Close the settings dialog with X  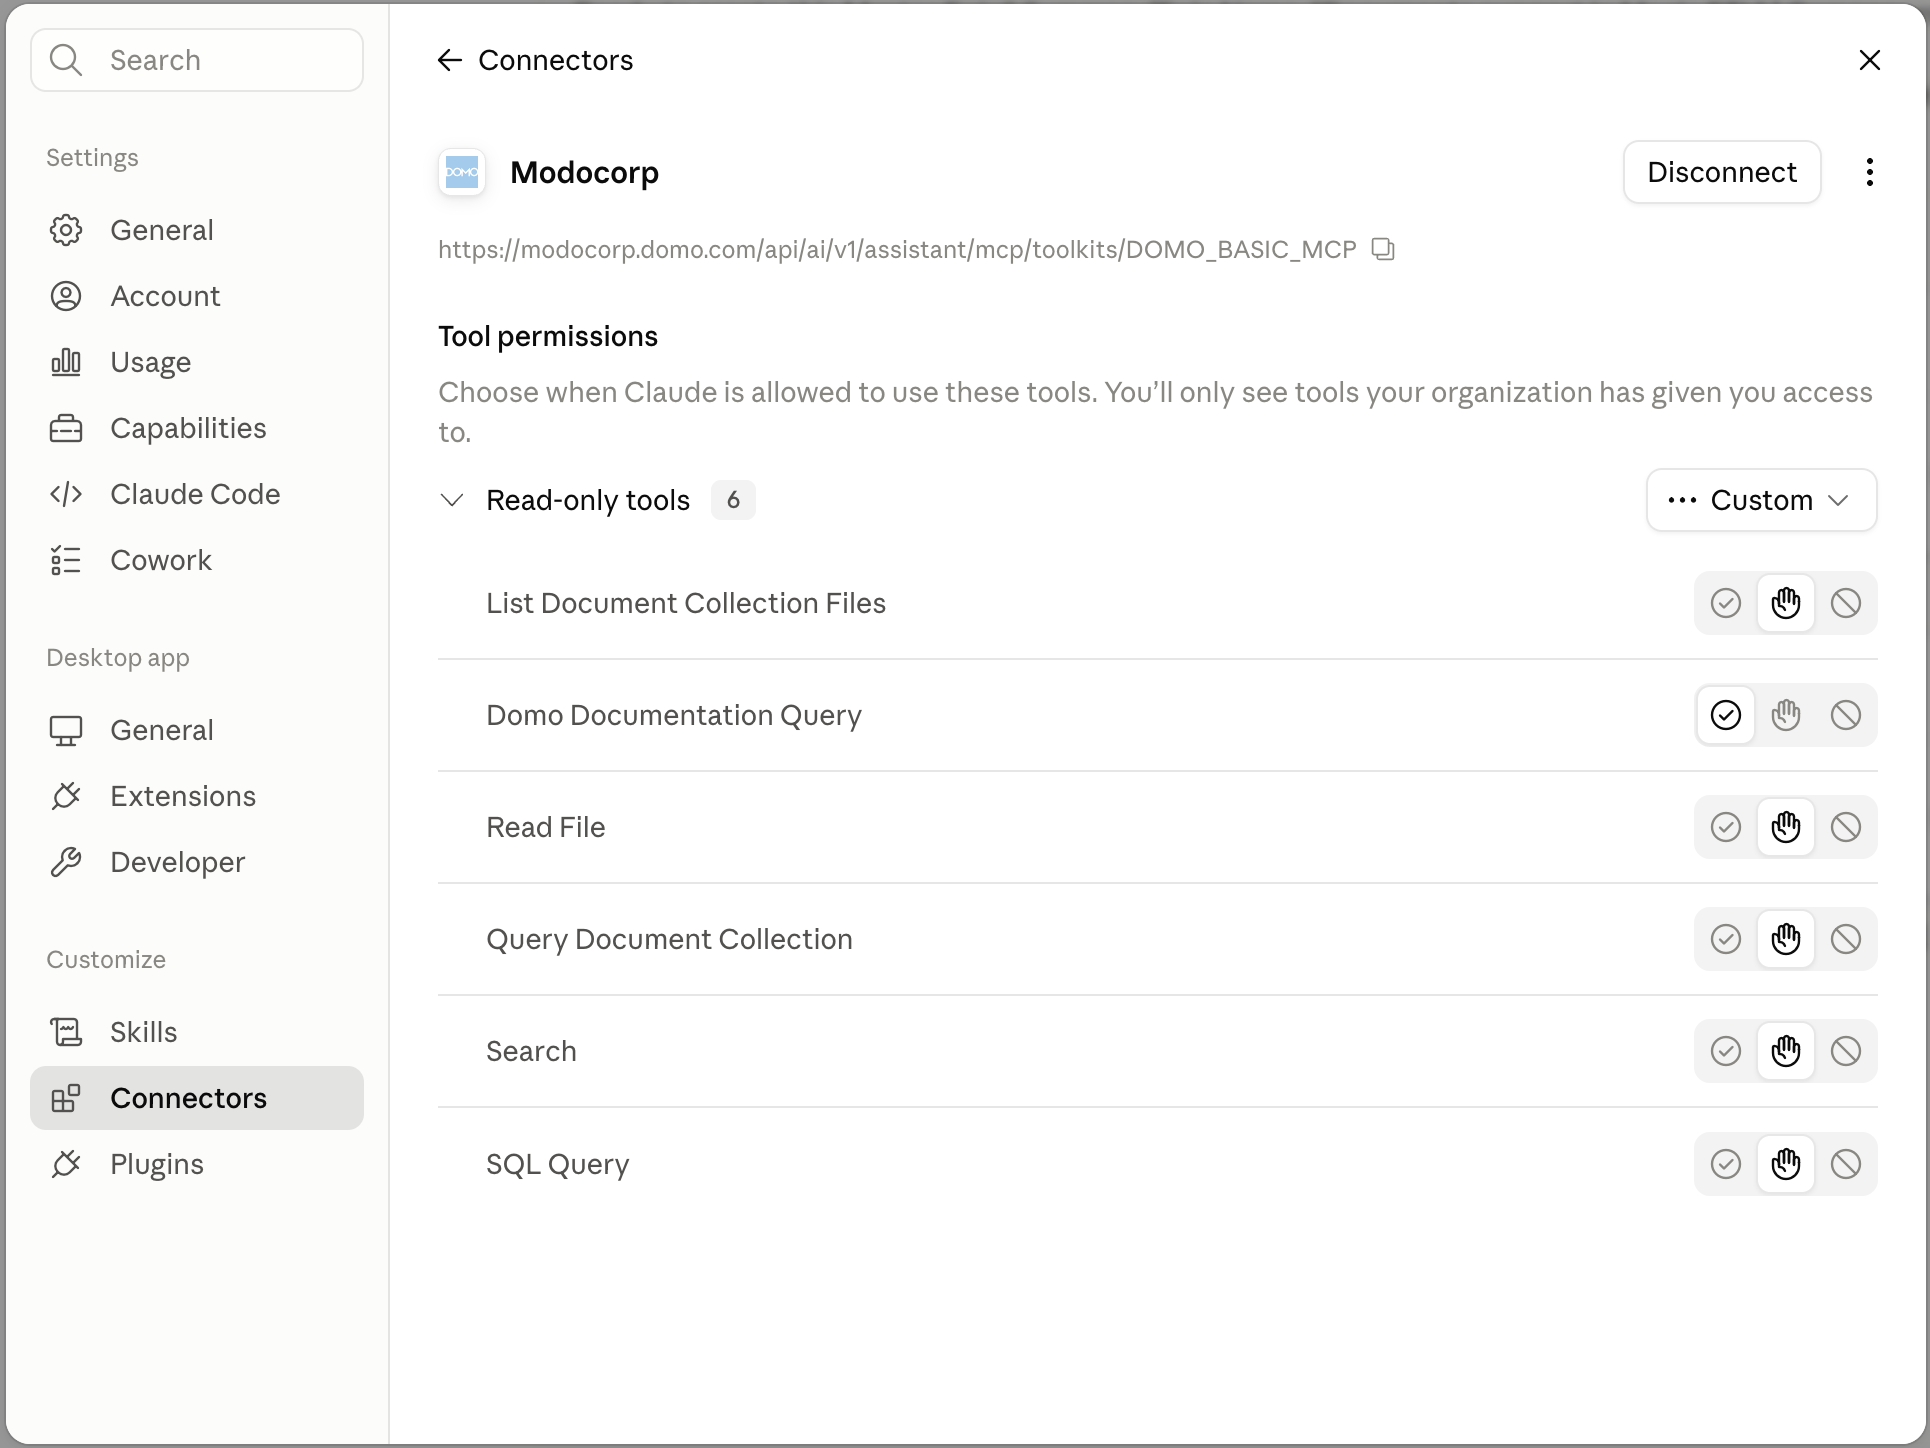1869,60
